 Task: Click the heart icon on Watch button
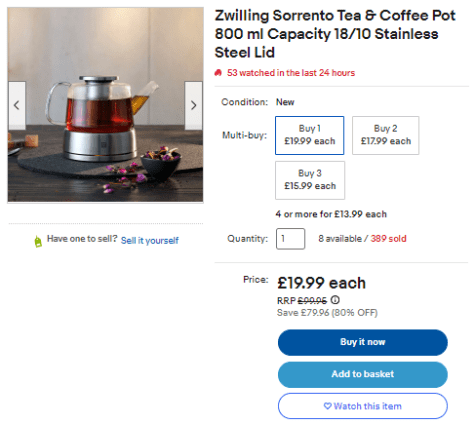coord(327,406)
